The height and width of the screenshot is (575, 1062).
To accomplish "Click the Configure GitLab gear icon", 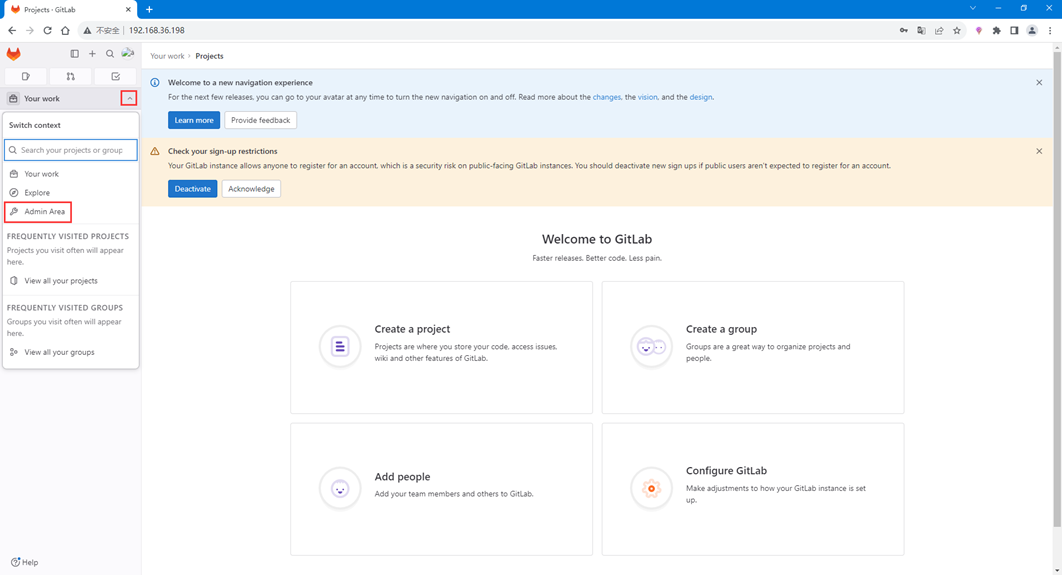I will [x=651, y=488].
